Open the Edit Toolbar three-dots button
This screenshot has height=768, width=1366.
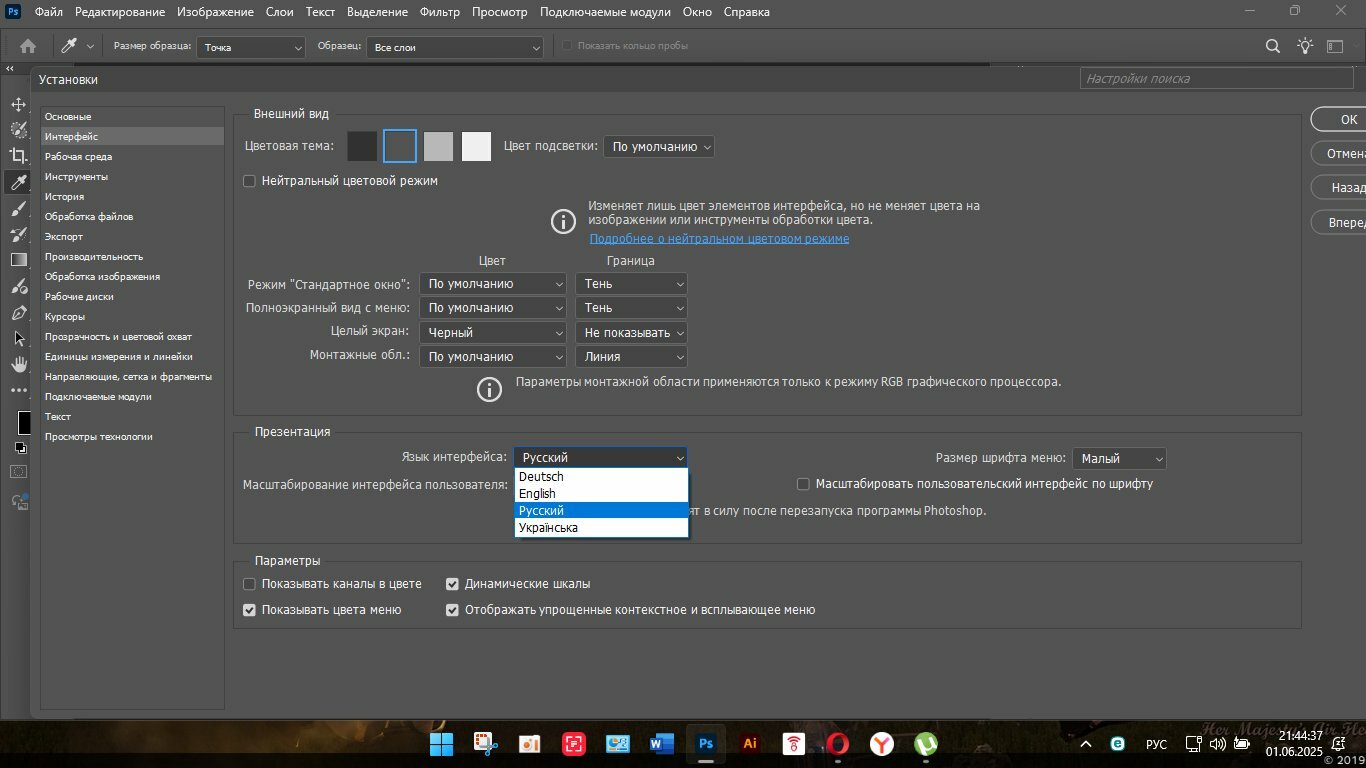18,390
